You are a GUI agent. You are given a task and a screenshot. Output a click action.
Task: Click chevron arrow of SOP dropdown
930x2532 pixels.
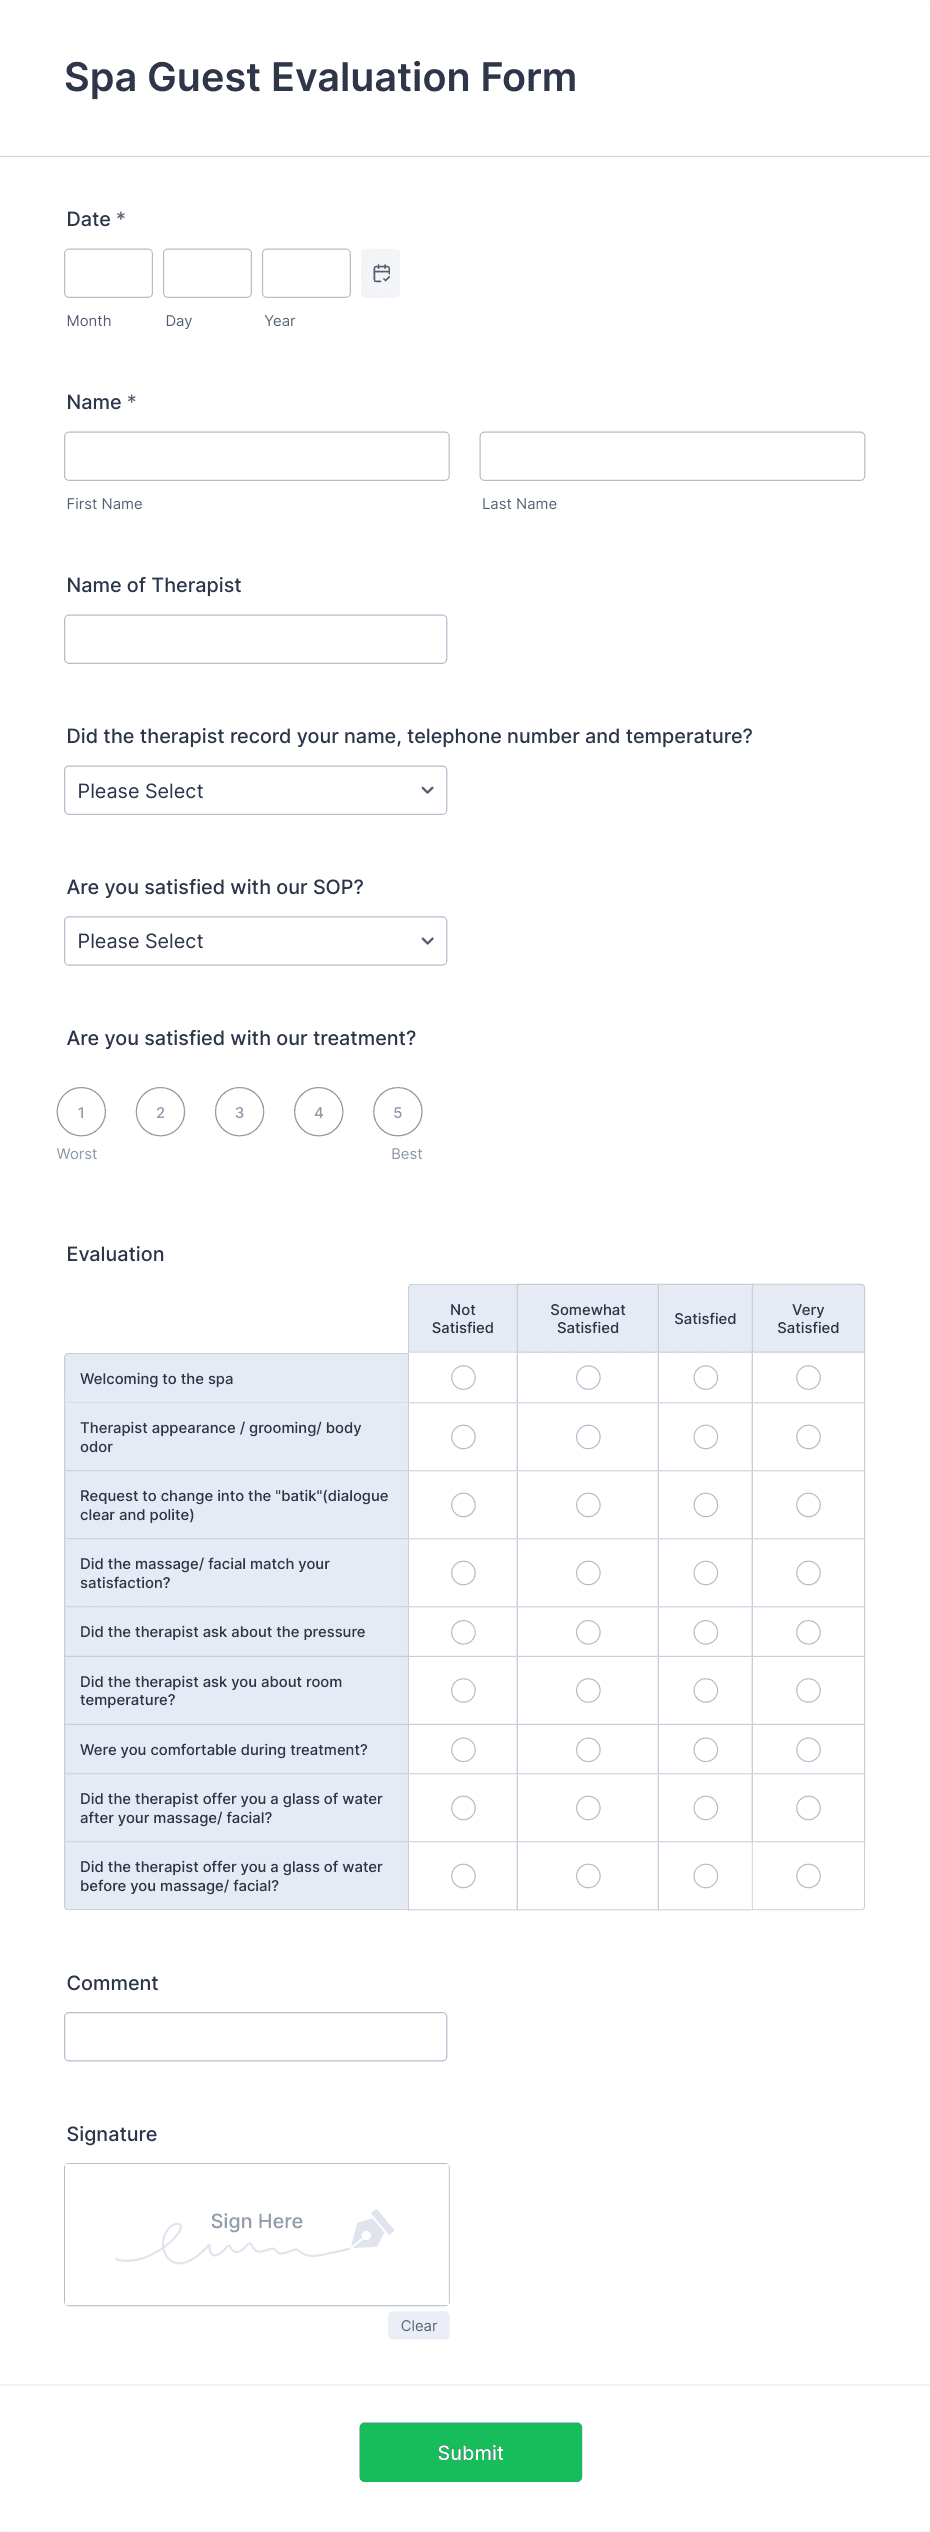427,941
